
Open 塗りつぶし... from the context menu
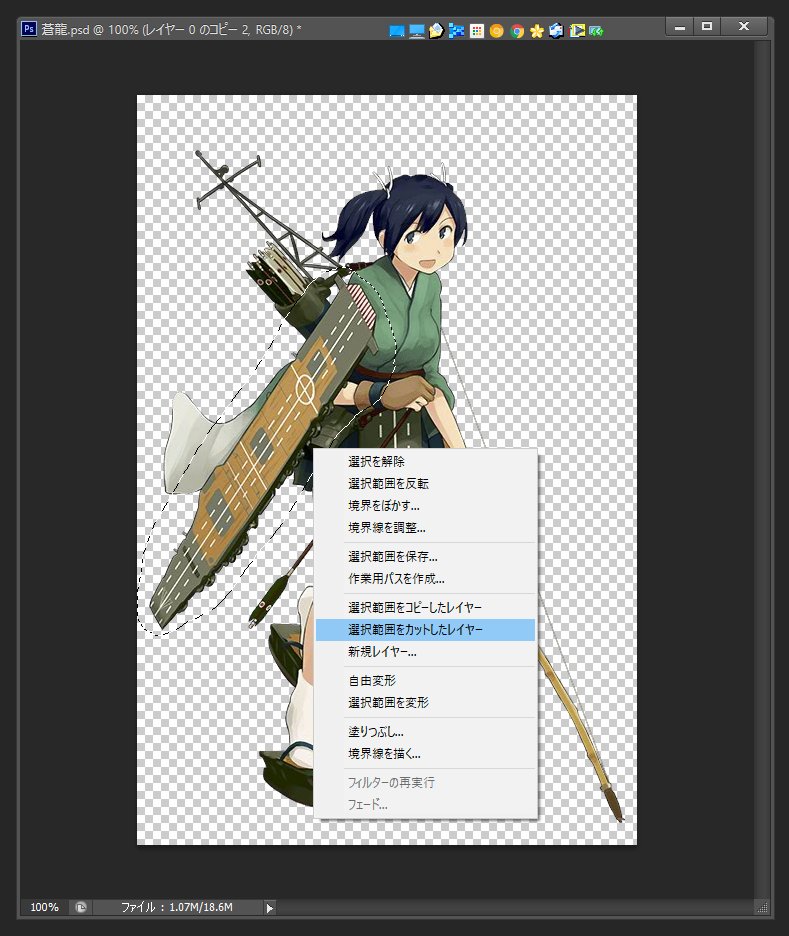(425, 732)
